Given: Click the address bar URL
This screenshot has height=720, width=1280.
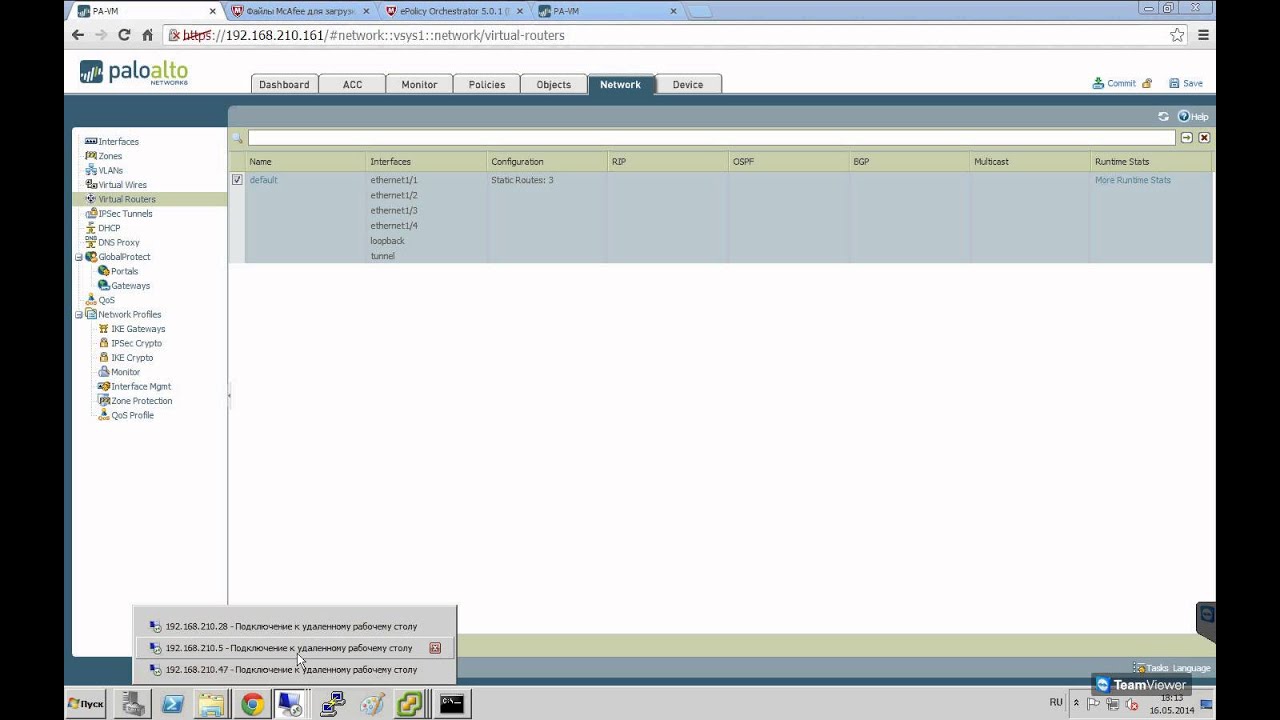Looking at the screenshot, I should click(x=374, y=35).
